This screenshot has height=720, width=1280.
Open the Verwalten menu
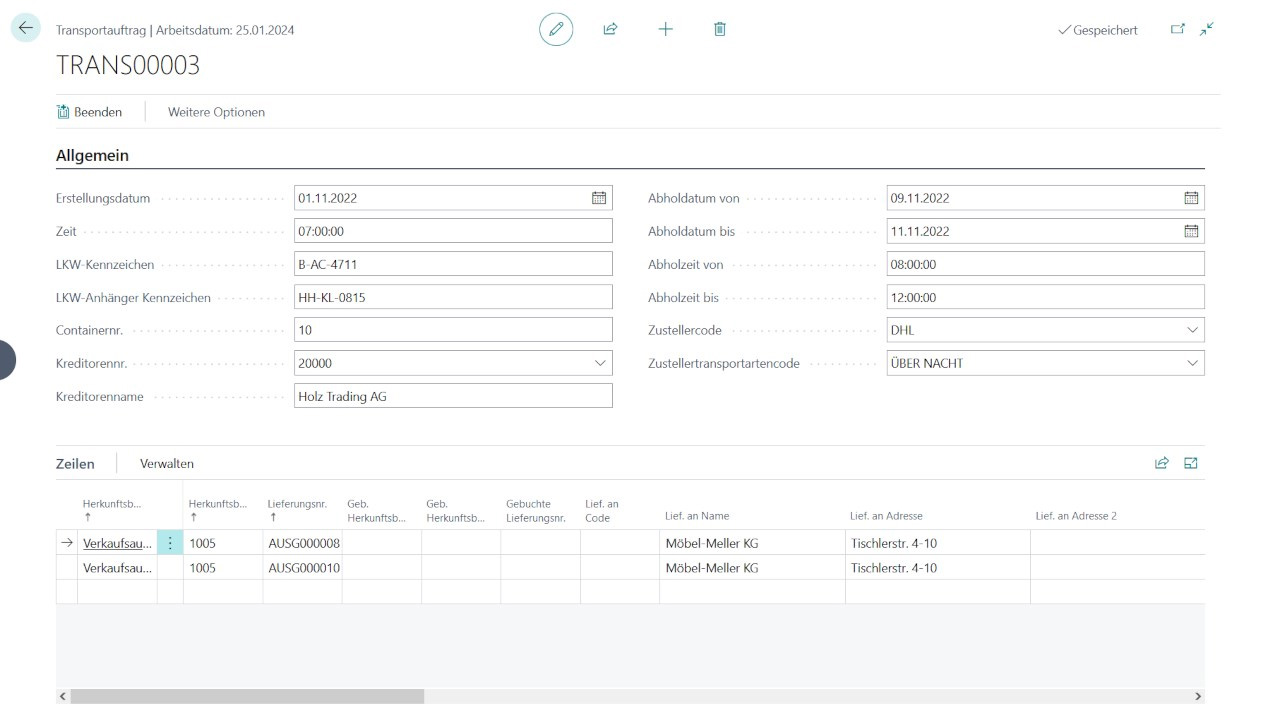[x=167, y=464]
